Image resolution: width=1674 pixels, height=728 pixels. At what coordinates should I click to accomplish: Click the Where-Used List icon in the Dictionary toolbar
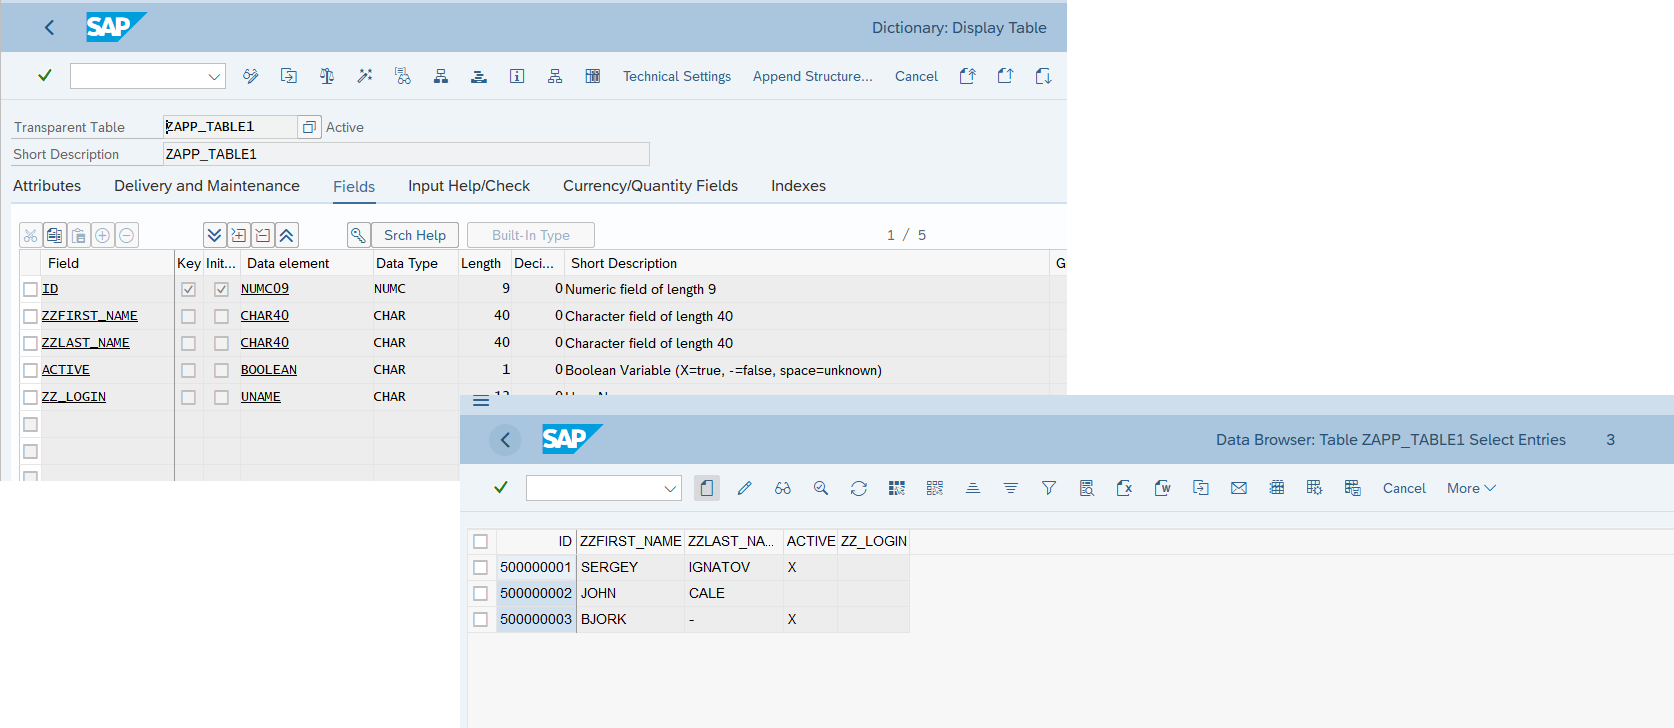coord(403,76)
